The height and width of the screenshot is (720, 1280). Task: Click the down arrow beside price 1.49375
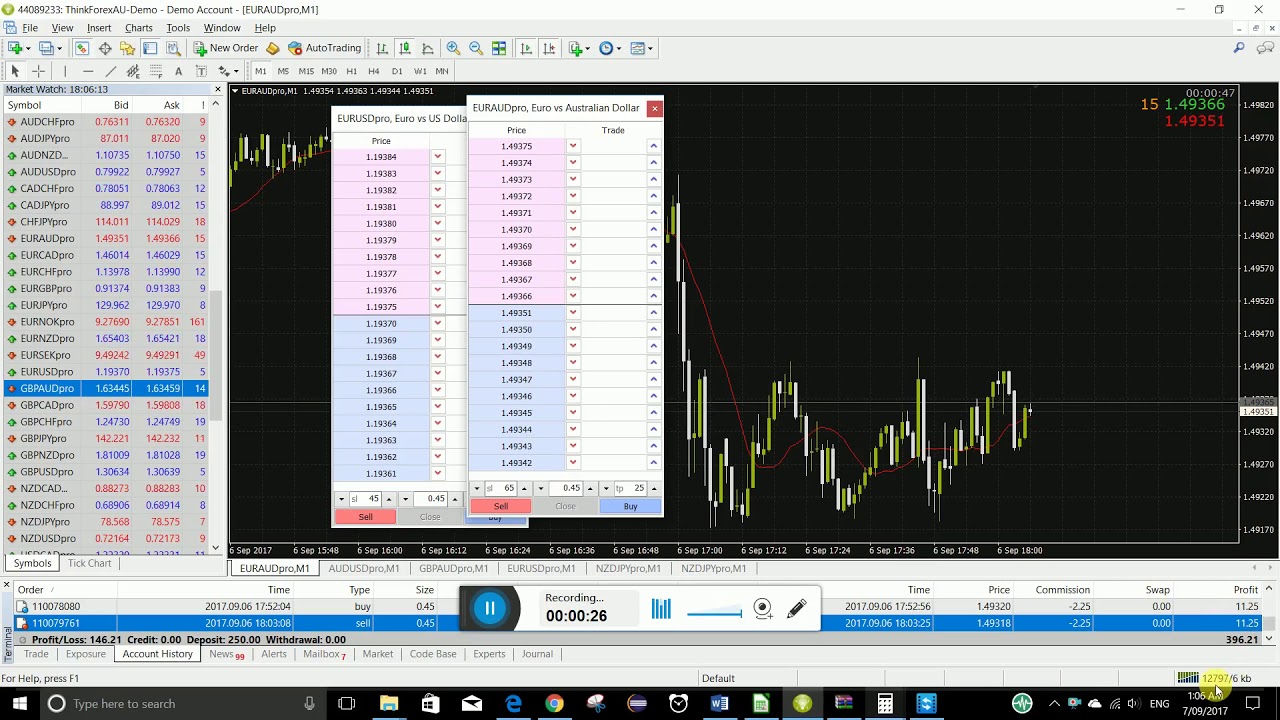click(x=573, y=146)
